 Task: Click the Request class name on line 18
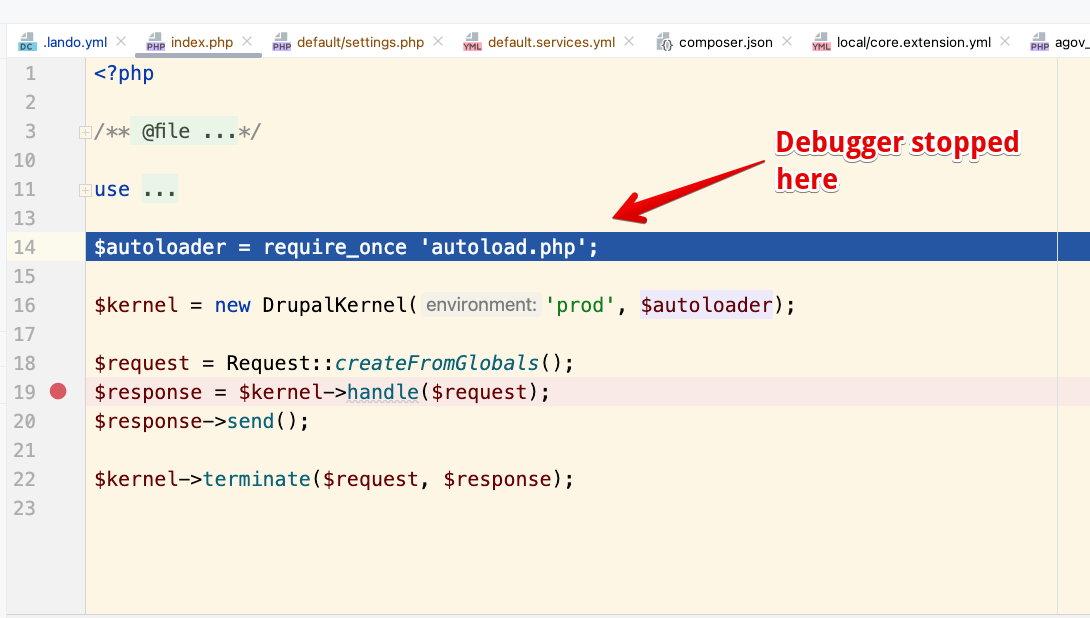(268, 363)
